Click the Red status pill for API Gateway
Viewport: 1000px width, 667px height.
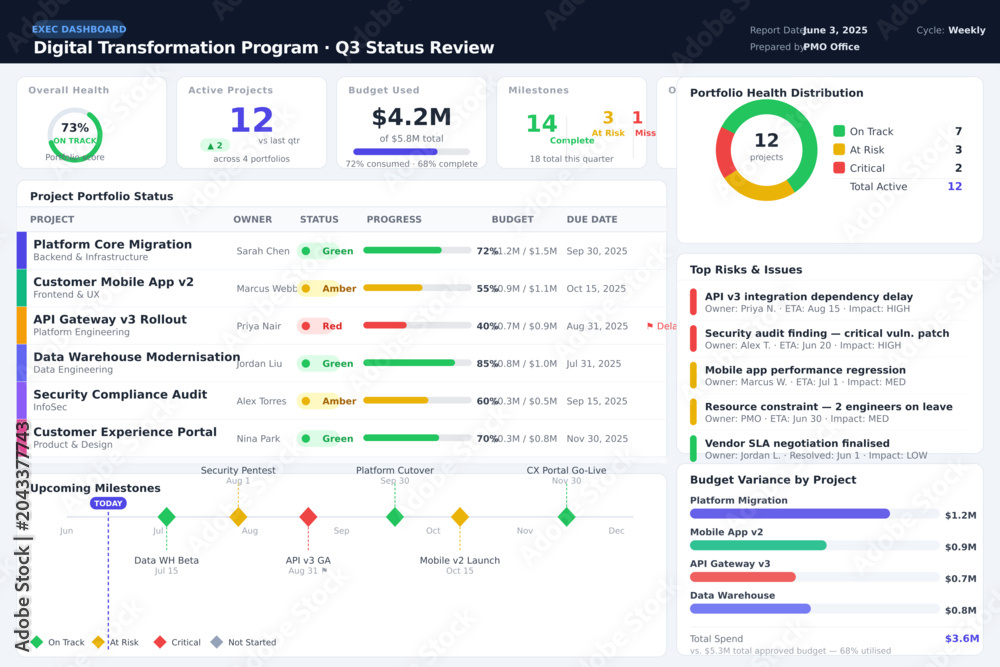(323, 326)
